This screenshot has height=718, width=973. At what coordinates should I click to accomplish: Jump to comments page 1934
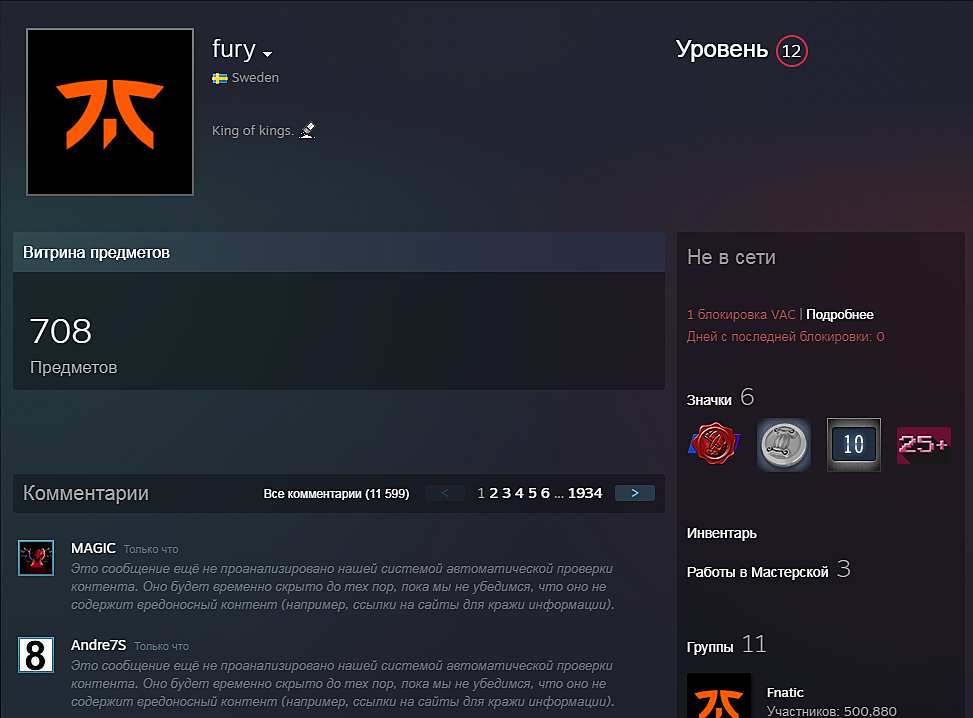tap(585, 493)
